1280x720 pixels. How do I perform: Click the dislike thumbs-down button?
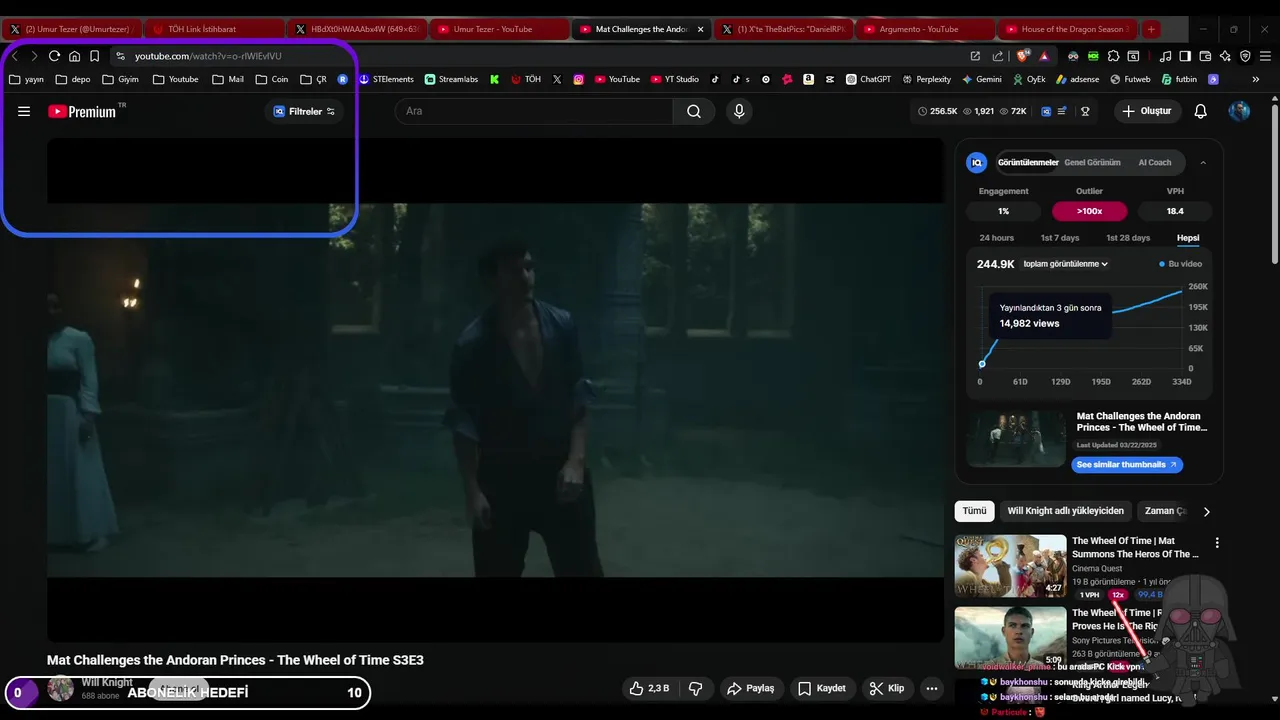(696, 688)
